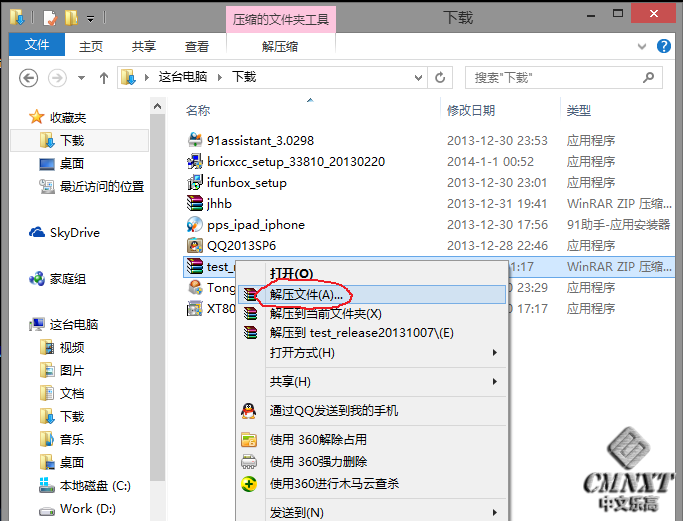
Task: Click the 本地磁盘 (C:) drive icon
Action: tap(47, 485)
